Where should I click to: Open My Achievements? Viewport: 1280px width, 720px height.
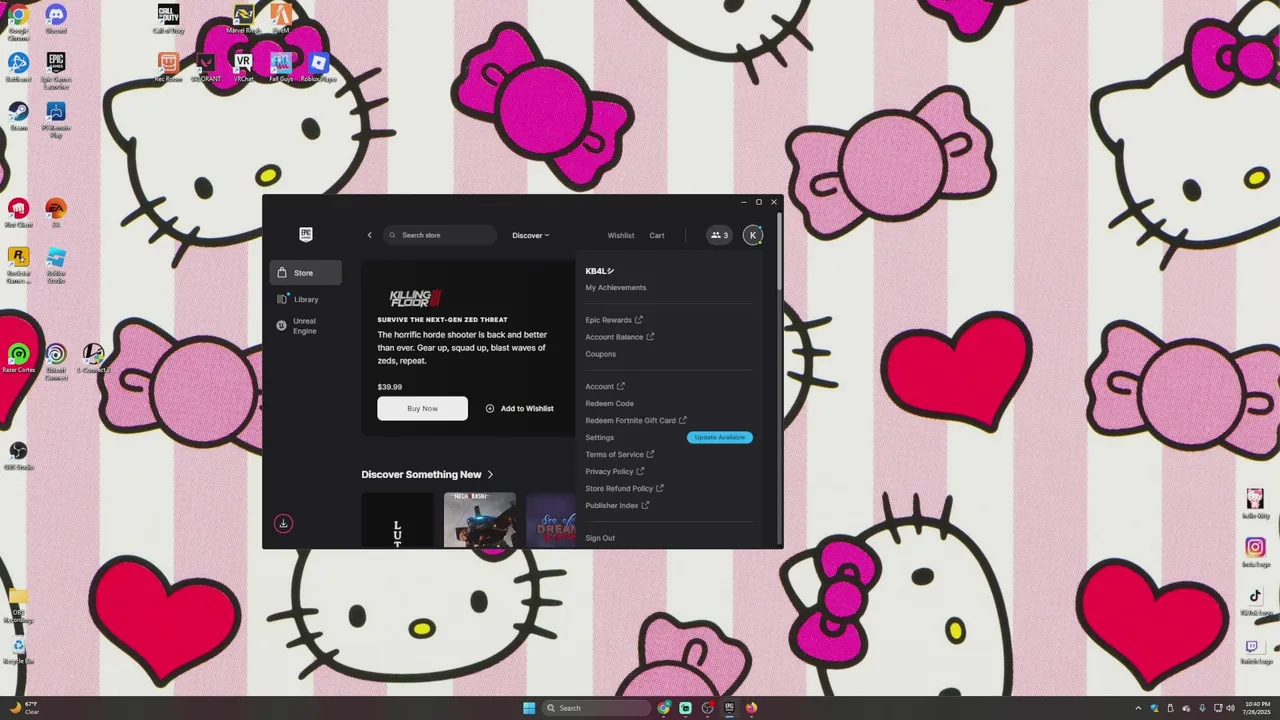(x=616, y=287)
